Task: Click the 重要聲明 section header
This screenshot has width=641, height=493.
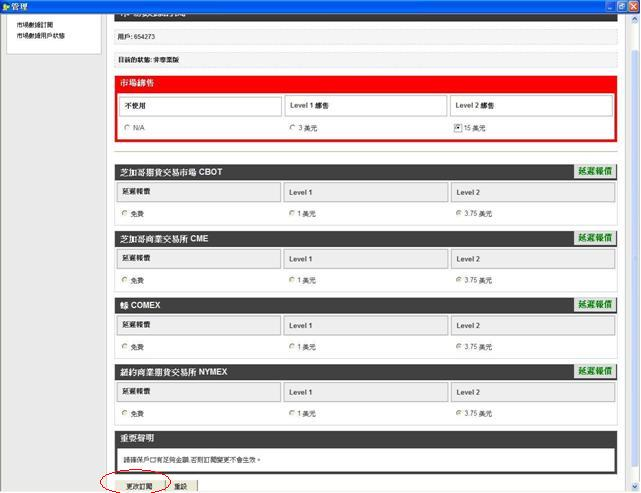Action: pyautogui.click(x=365, y=438)
